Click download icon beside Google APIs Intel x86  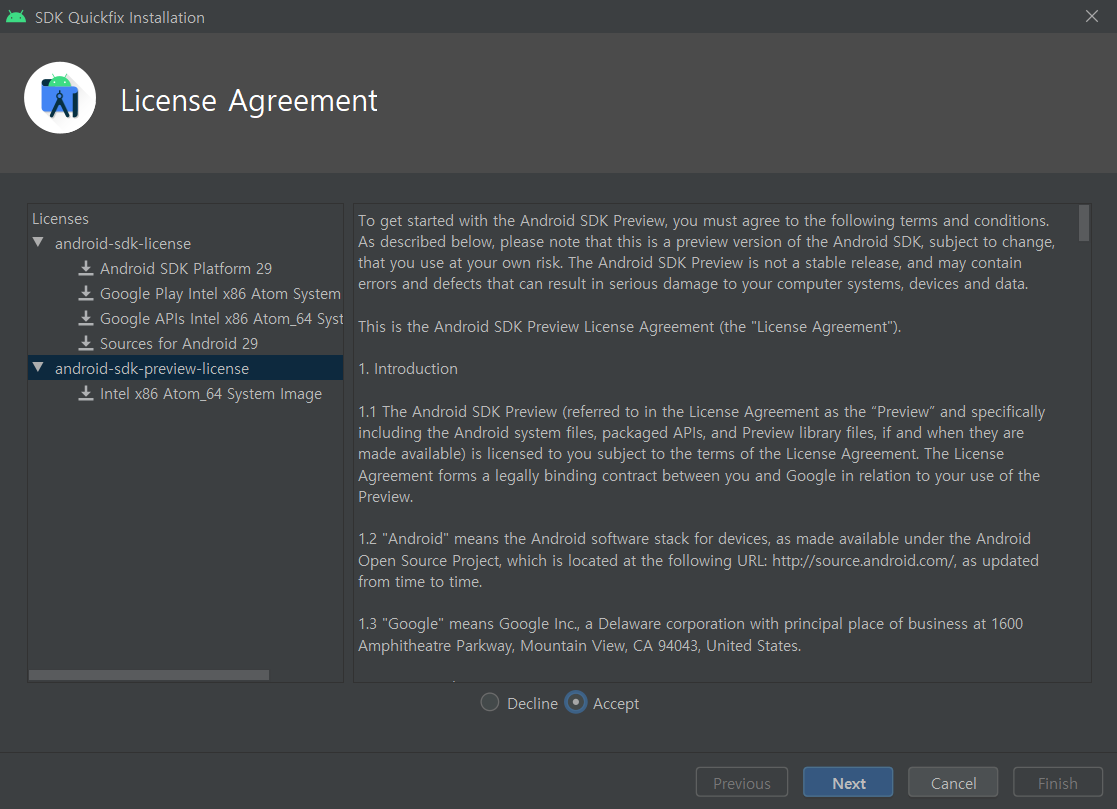click(85, 318)
